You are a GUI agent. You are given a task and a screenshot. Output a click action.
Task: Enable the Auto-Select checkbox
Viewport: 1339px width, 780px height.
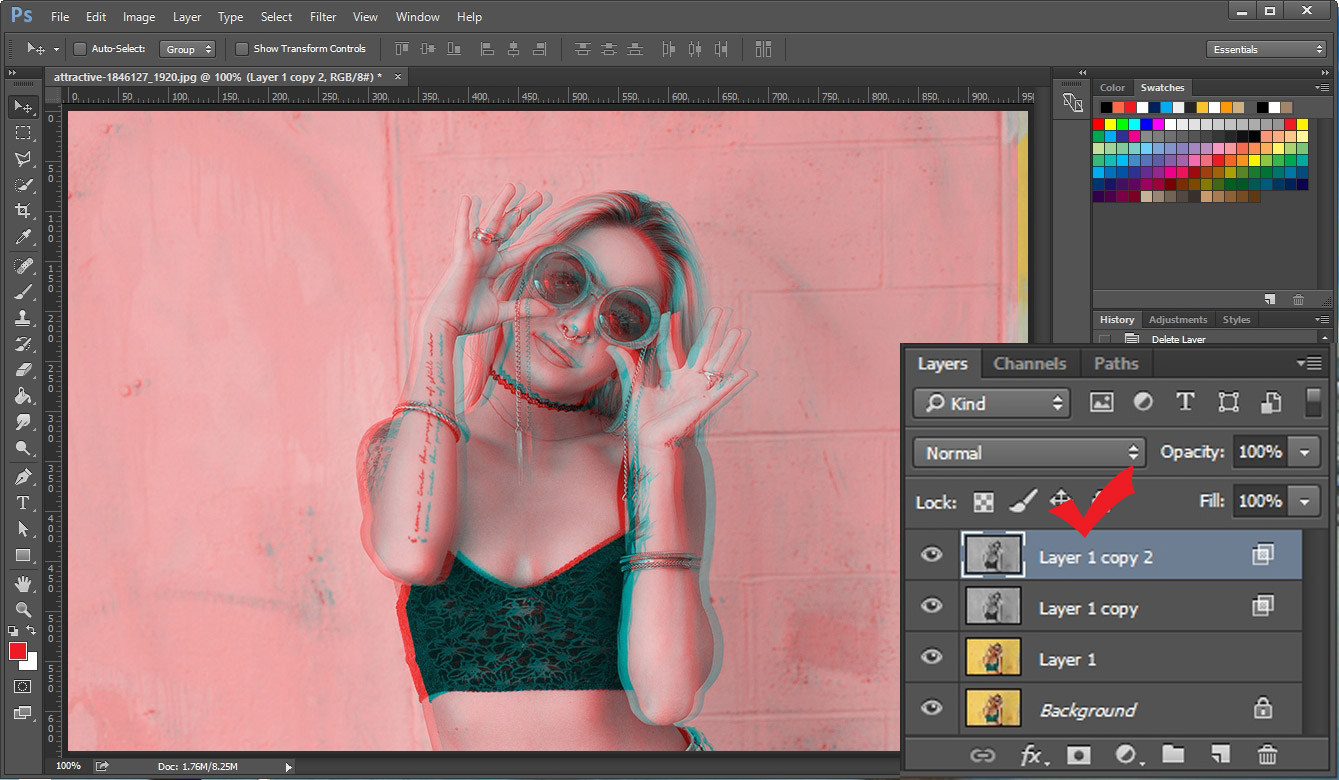coord(80,49)
